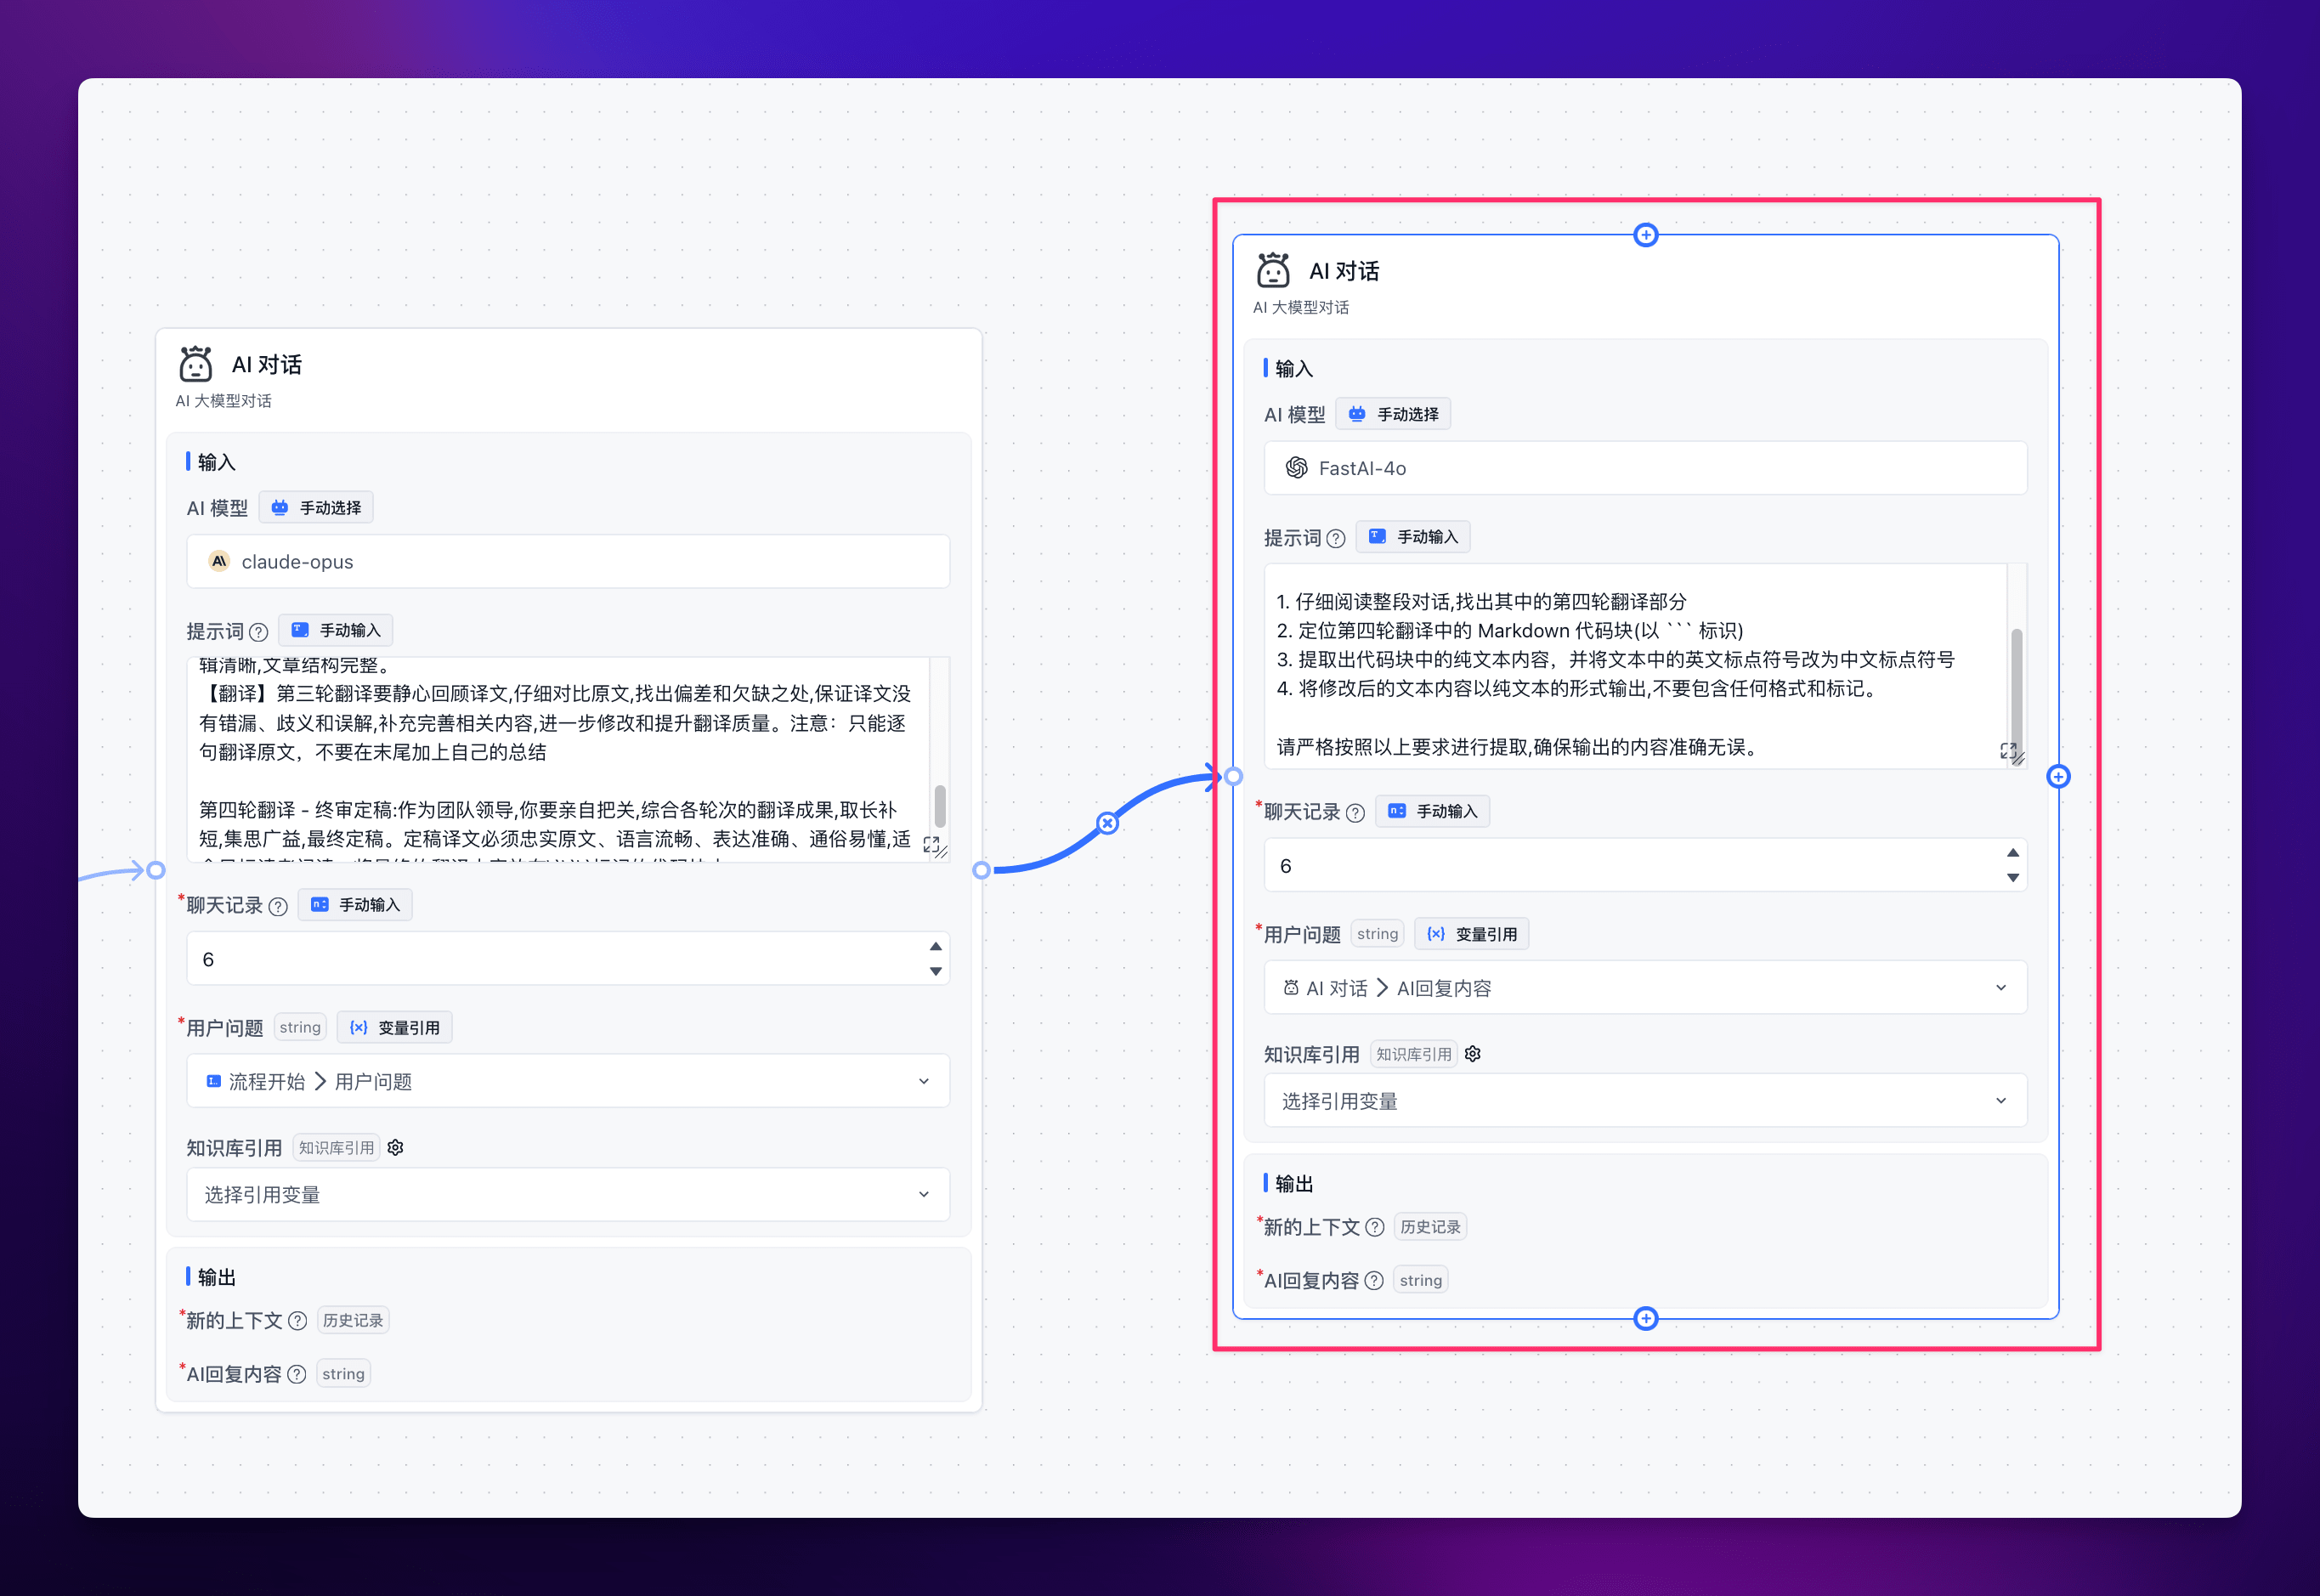Expand the claude-opus node's prompt editor
The image size is (2320, 1596).
(x=931, y=844)
